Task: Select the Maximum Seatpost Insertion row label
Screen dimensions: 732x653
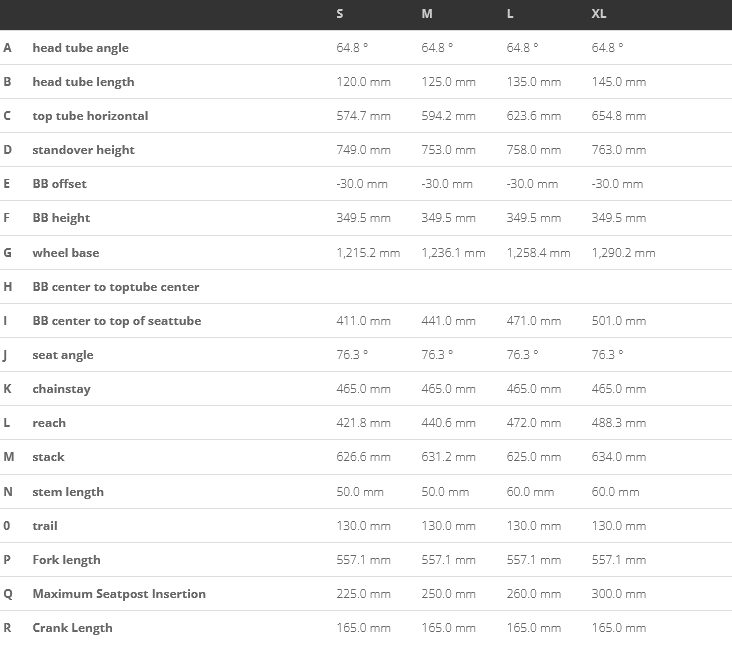Action: click(x=119, y=594)
